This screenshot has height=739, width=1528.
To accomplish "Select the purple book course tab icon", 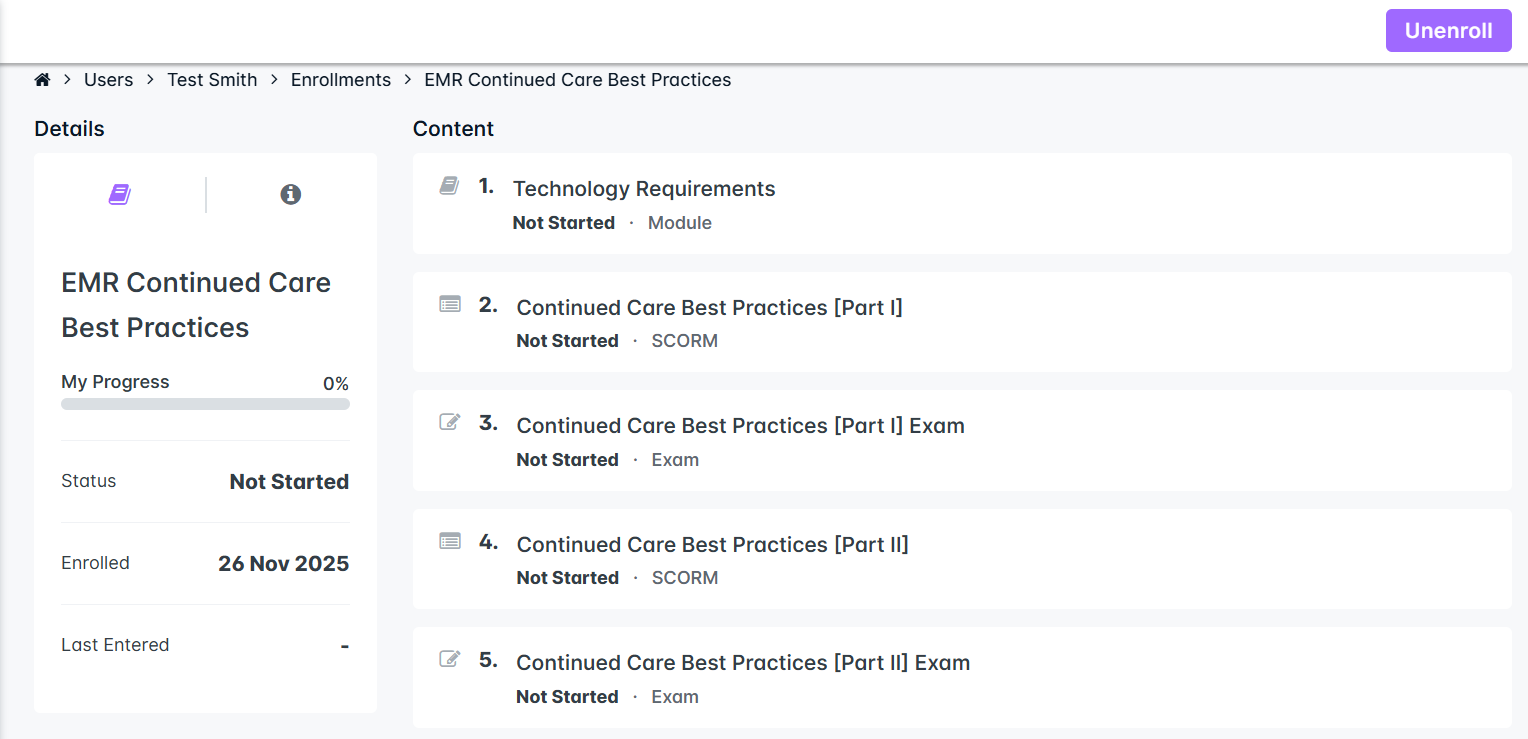I will pyautogui.click(x=120, y=194).
